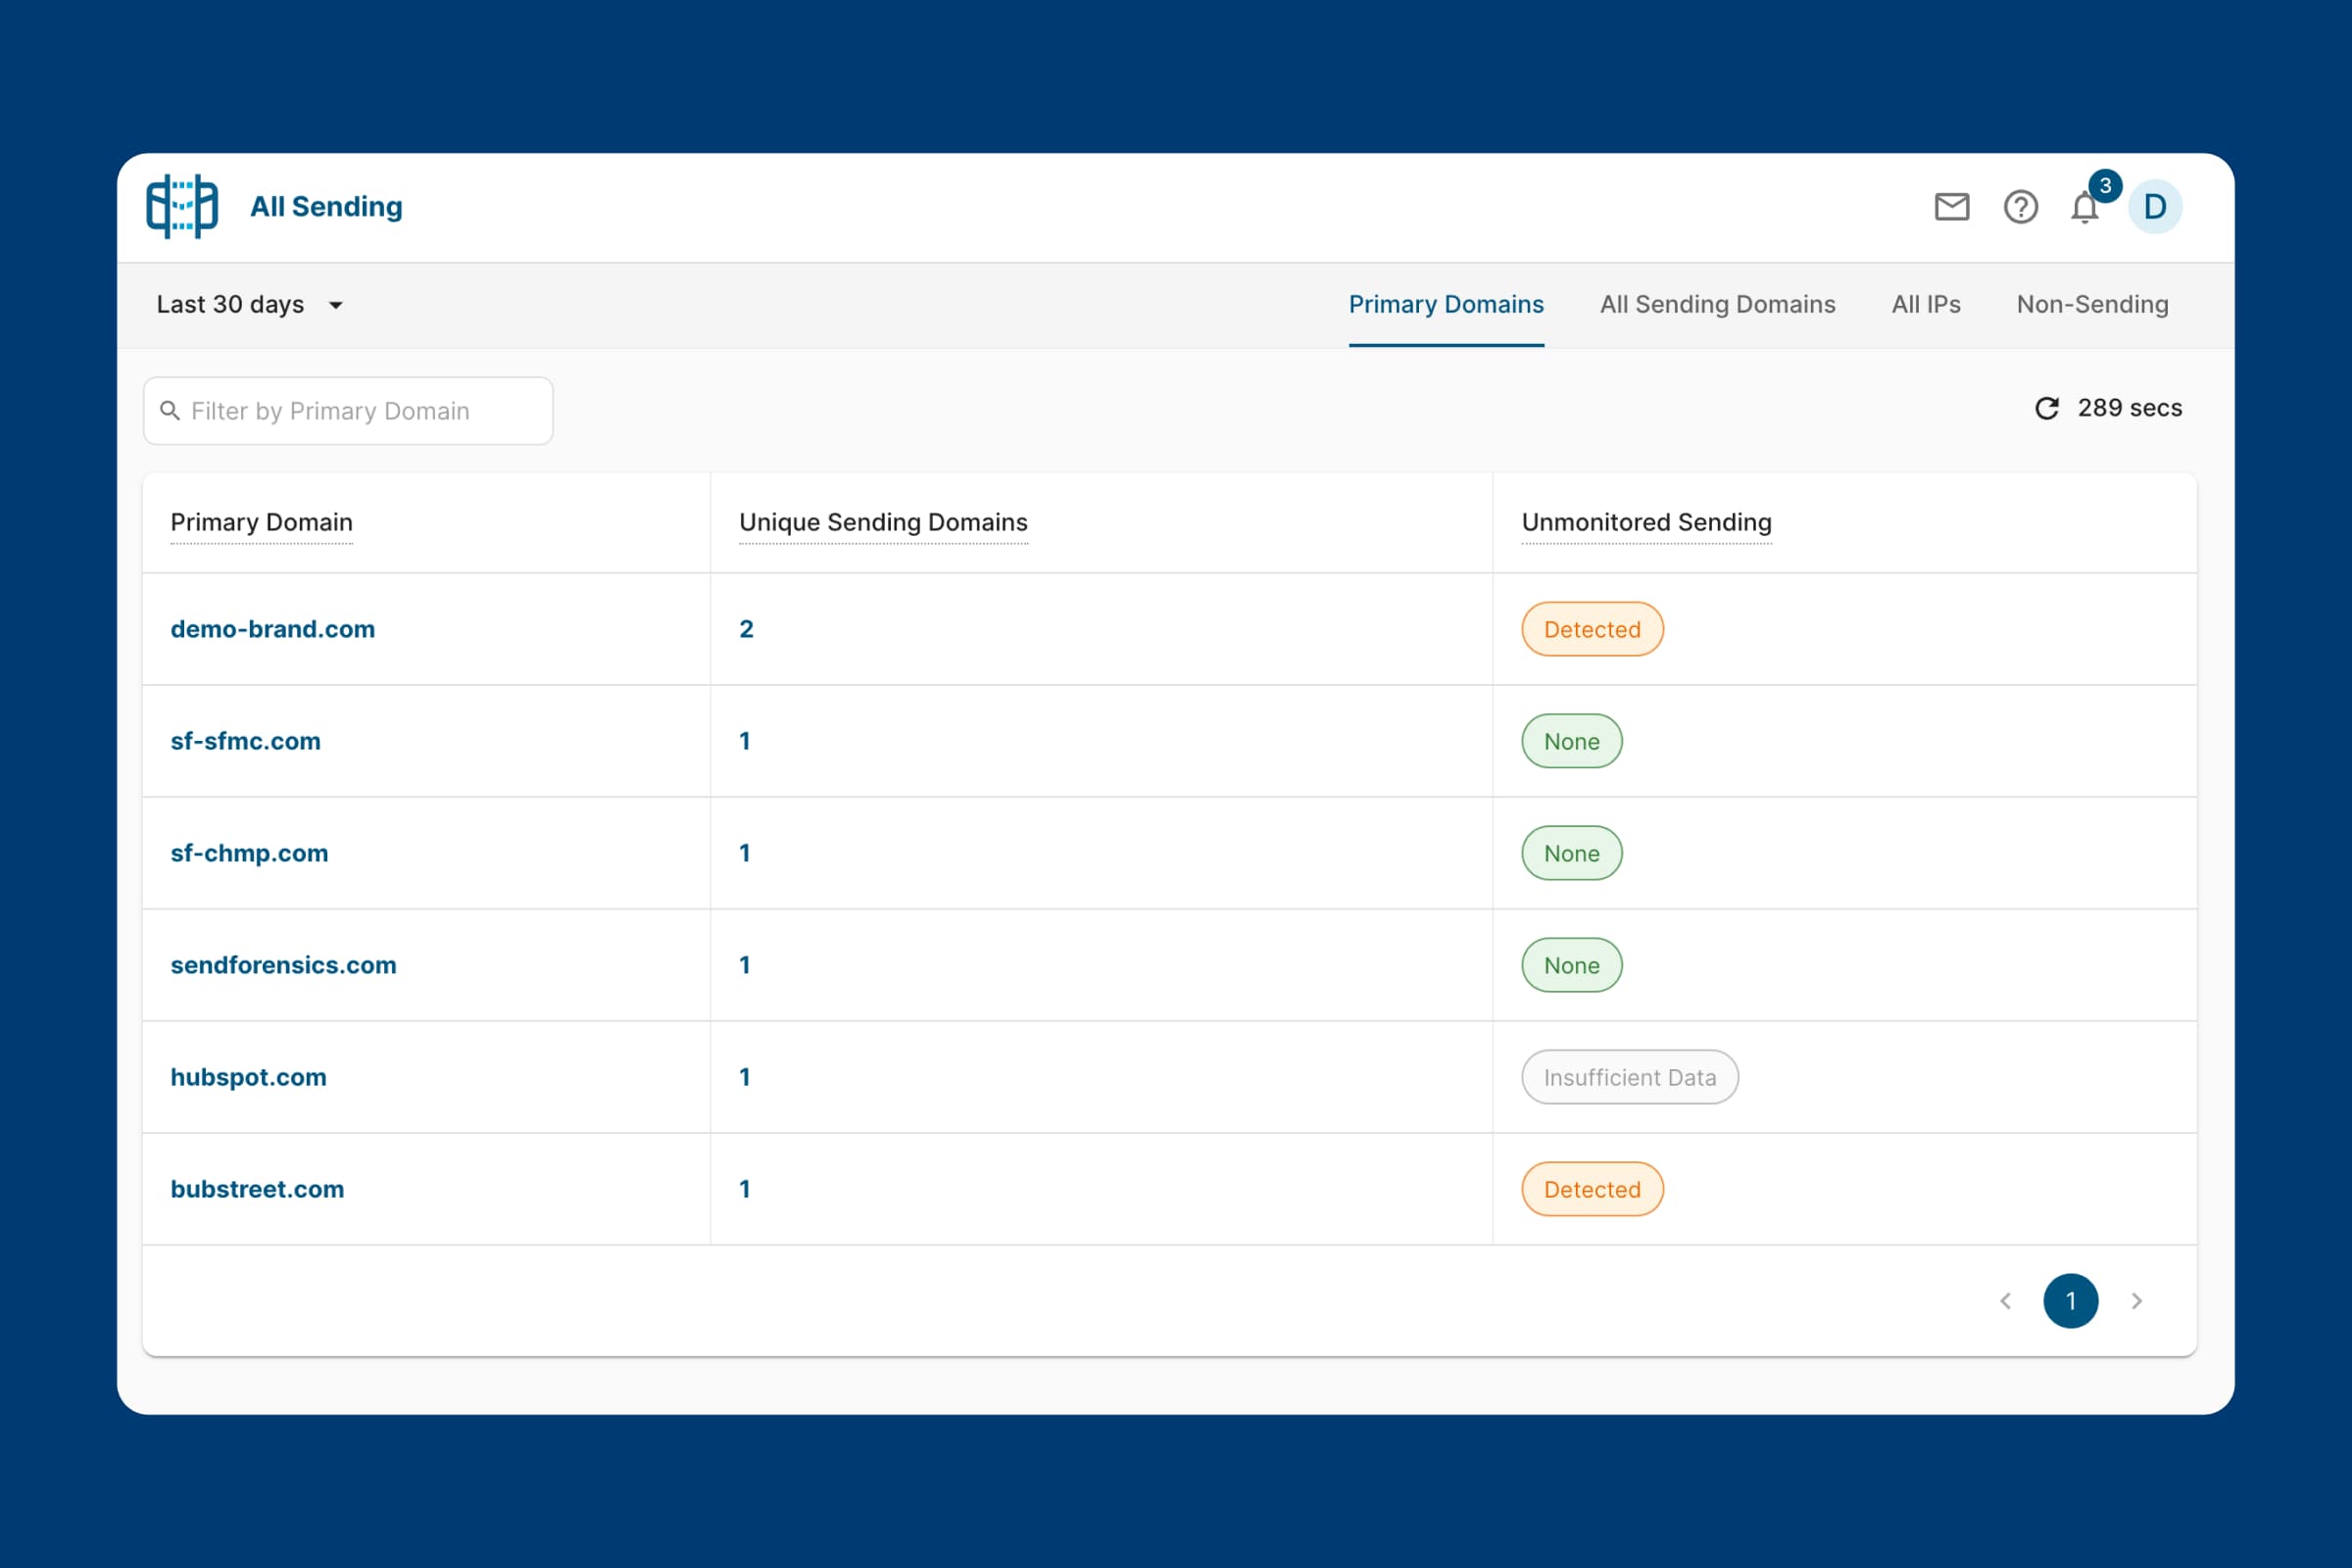Viewport: 2352px width, 1568px height.
Task: Open the demo-brand.com domain link
Action: (272, 629)
